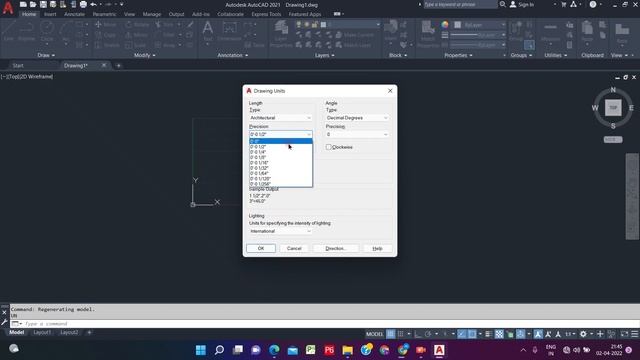Choose 0'-0 1/32" precision option
The width and height of the screenshot is (640, 360).
click(x=281, y=168)
